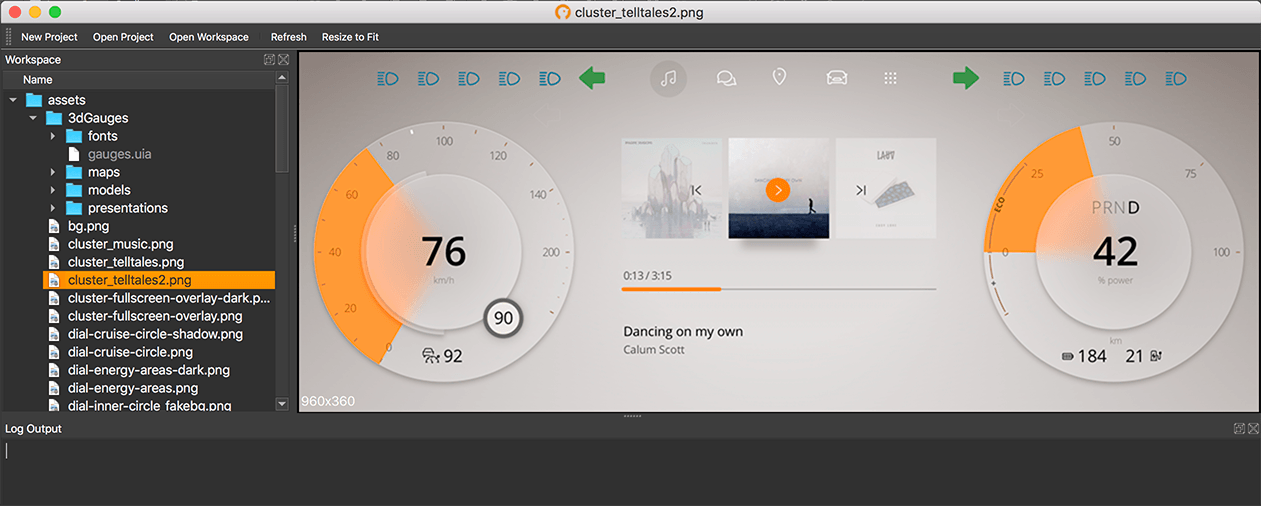Click the green left turn arrow
1261x506 pixels.
click(x=592, y=77)
